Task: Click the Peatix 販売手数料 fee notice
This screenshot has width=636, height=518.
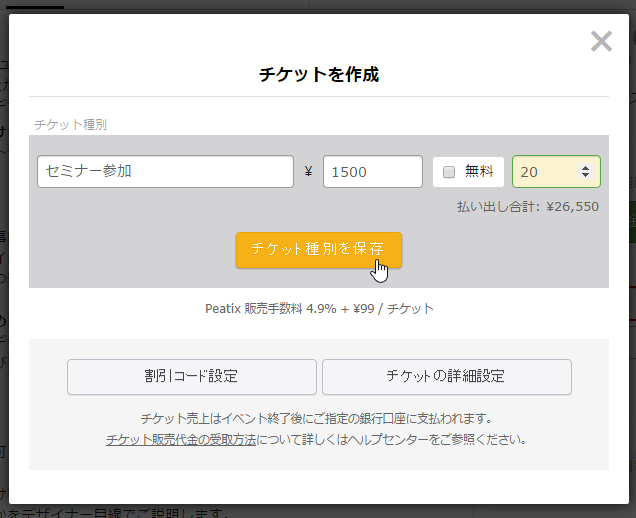Action: (x=318, y=309)
